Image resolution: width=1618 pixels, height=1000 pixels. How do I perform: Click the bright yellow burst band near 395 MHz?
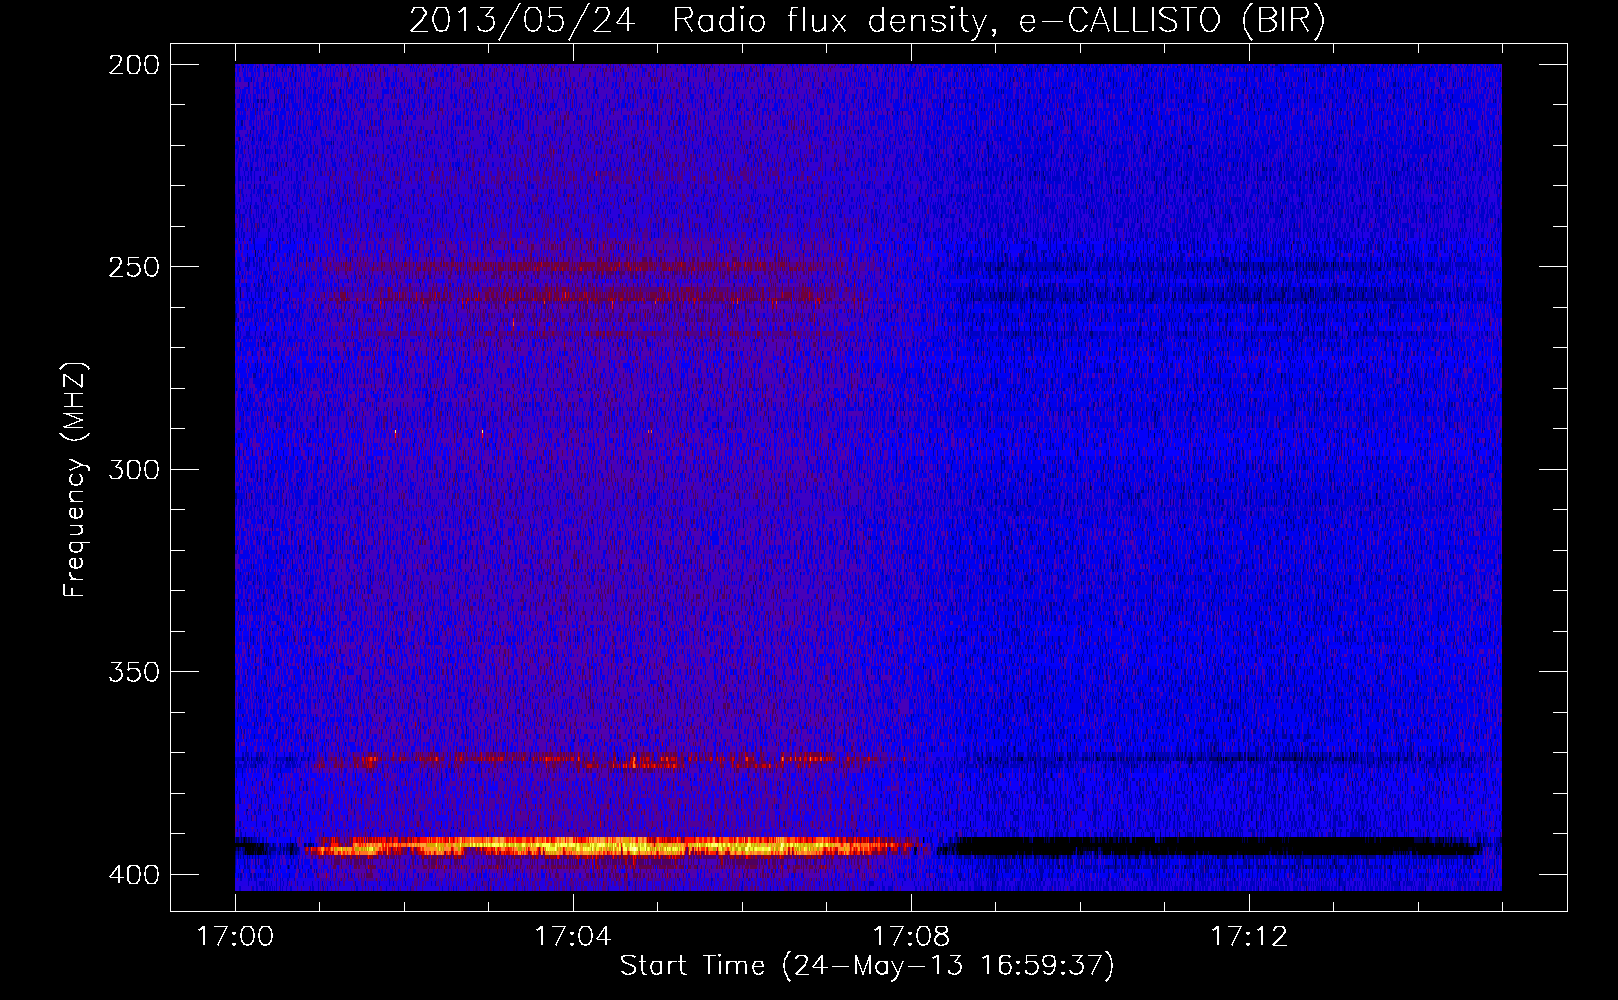(x=610, y=847)
